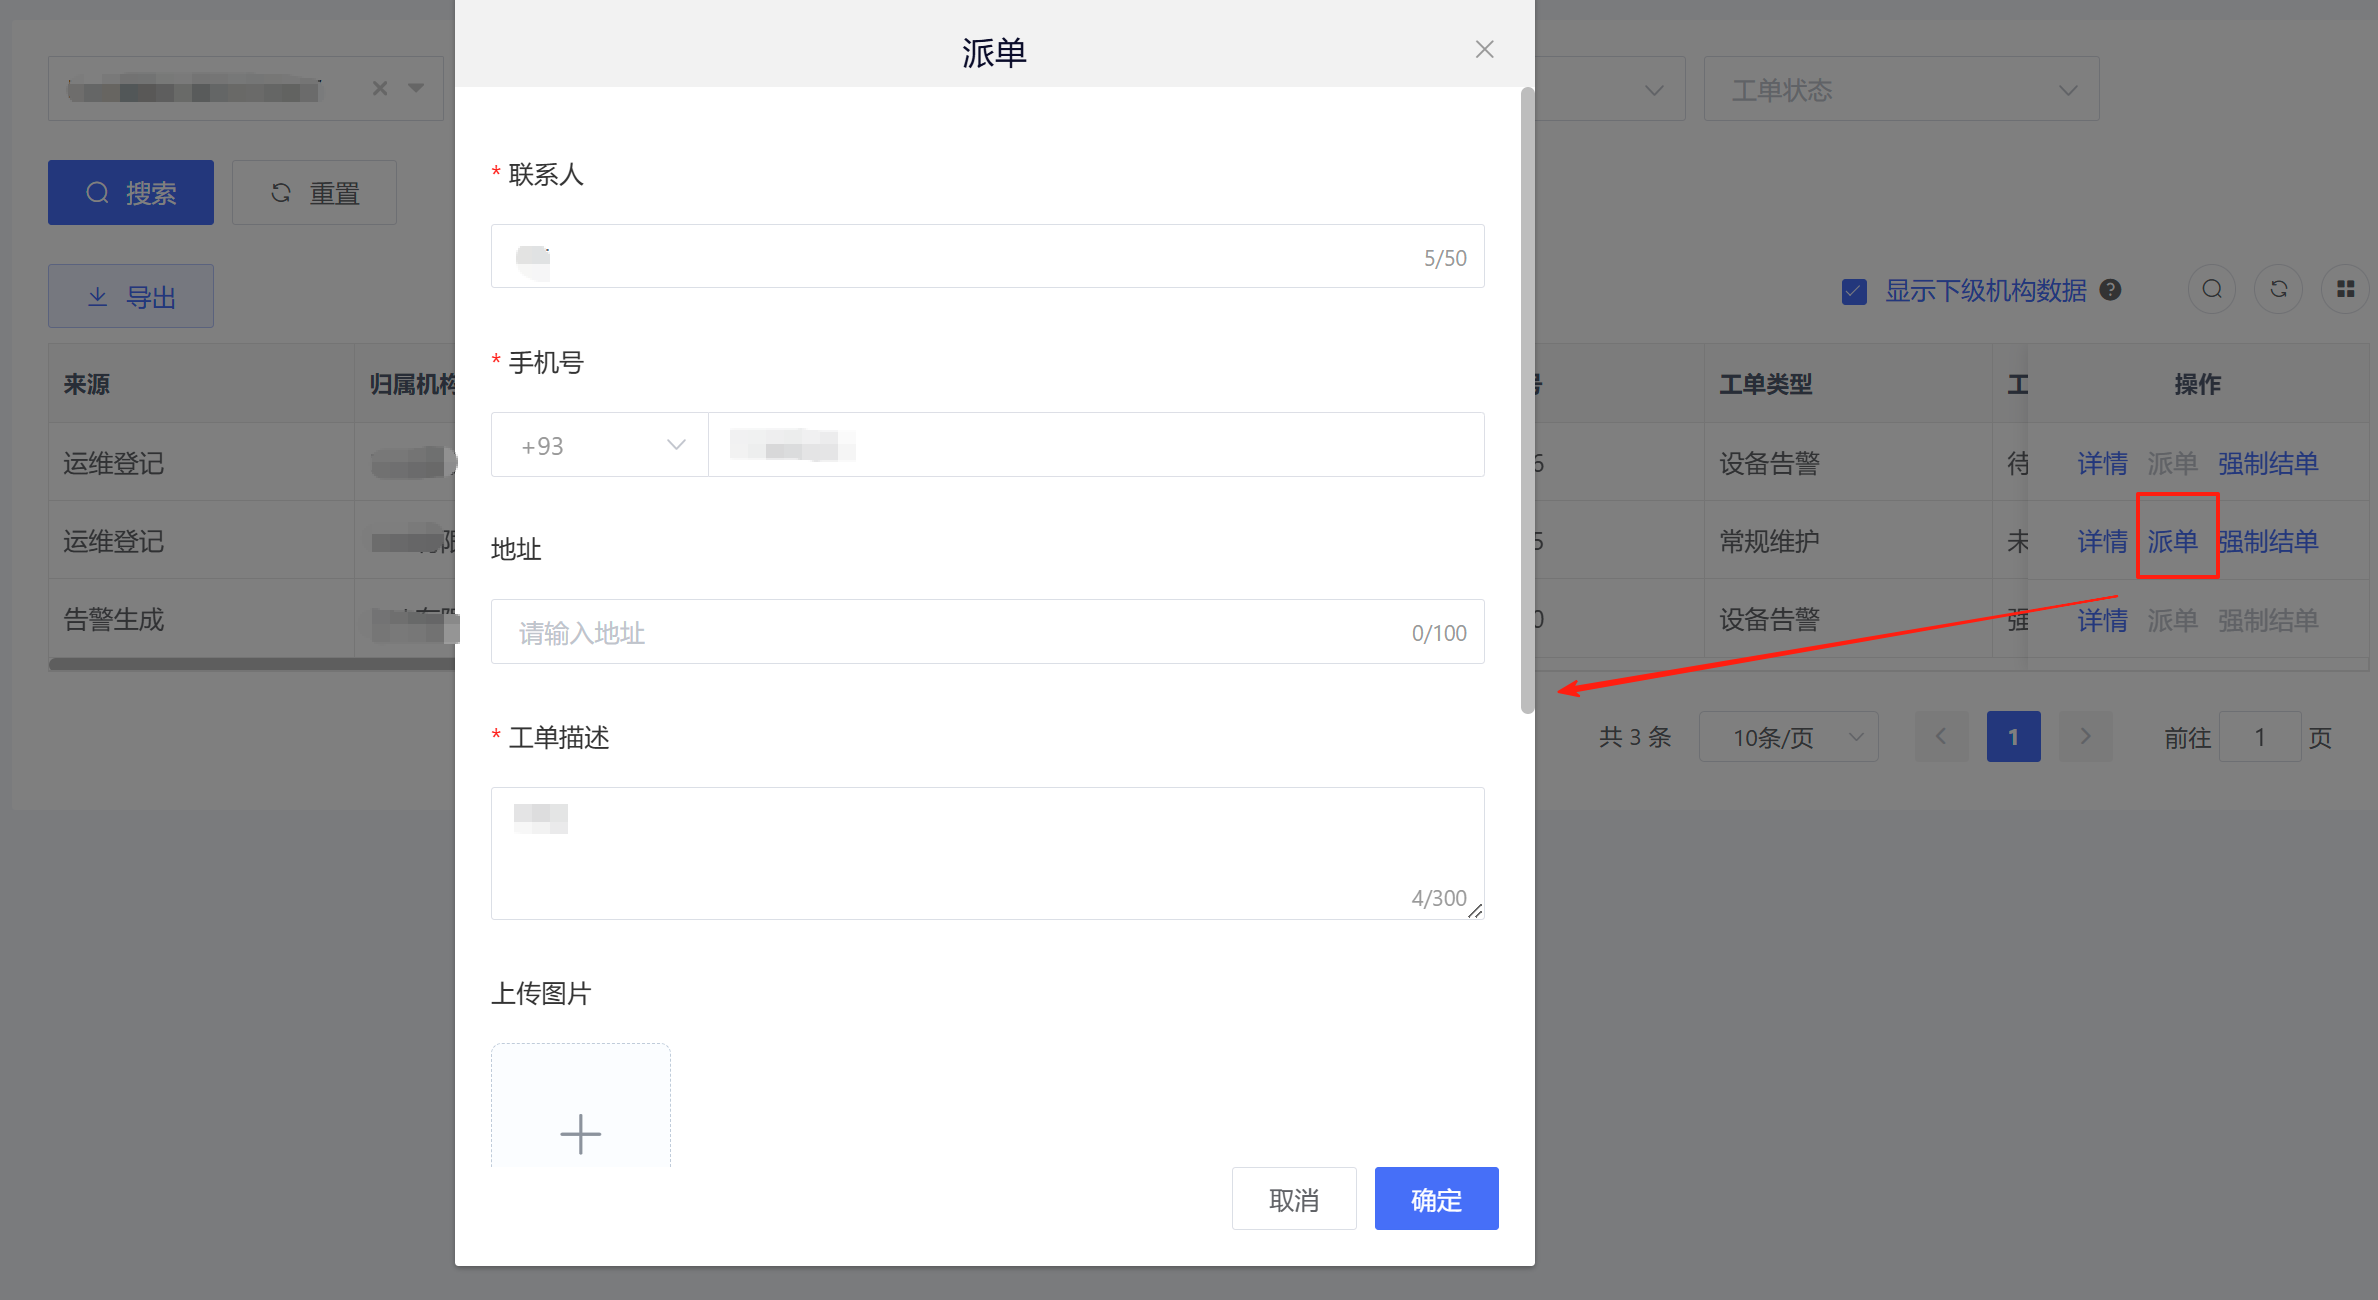
Task: Clear the organization filter with x icon
Action: 380,88
